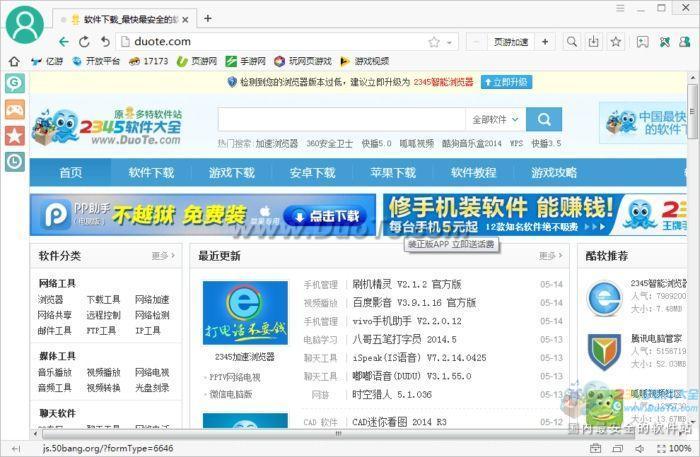The image size is (700, 457).
Task: Expand 更多 in 最近更新 panel
Action: (550, 256)
